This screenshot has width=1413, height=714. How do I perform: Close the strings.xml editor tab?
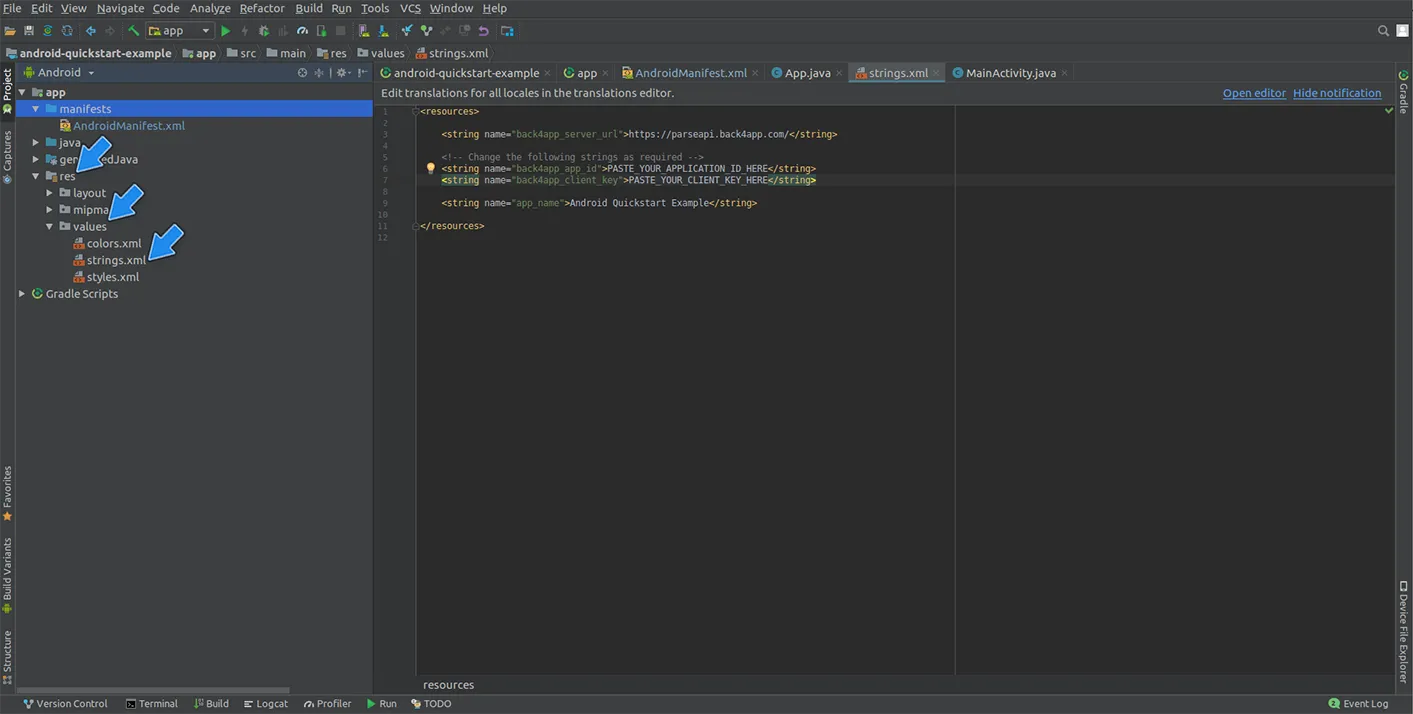pos(937,73)
